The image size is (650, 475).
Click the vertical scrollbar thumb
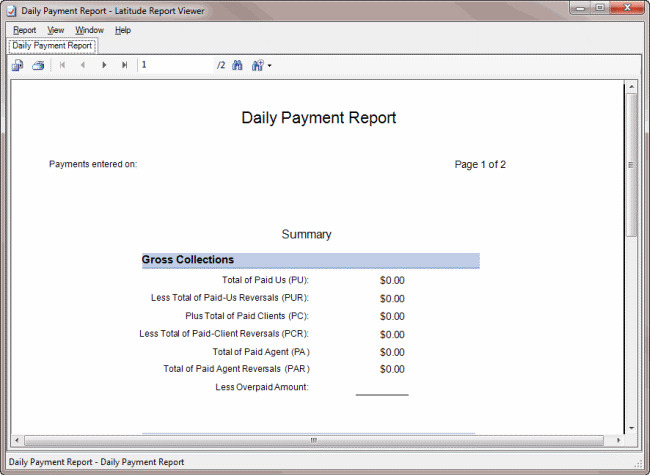[x=631, y=165]
